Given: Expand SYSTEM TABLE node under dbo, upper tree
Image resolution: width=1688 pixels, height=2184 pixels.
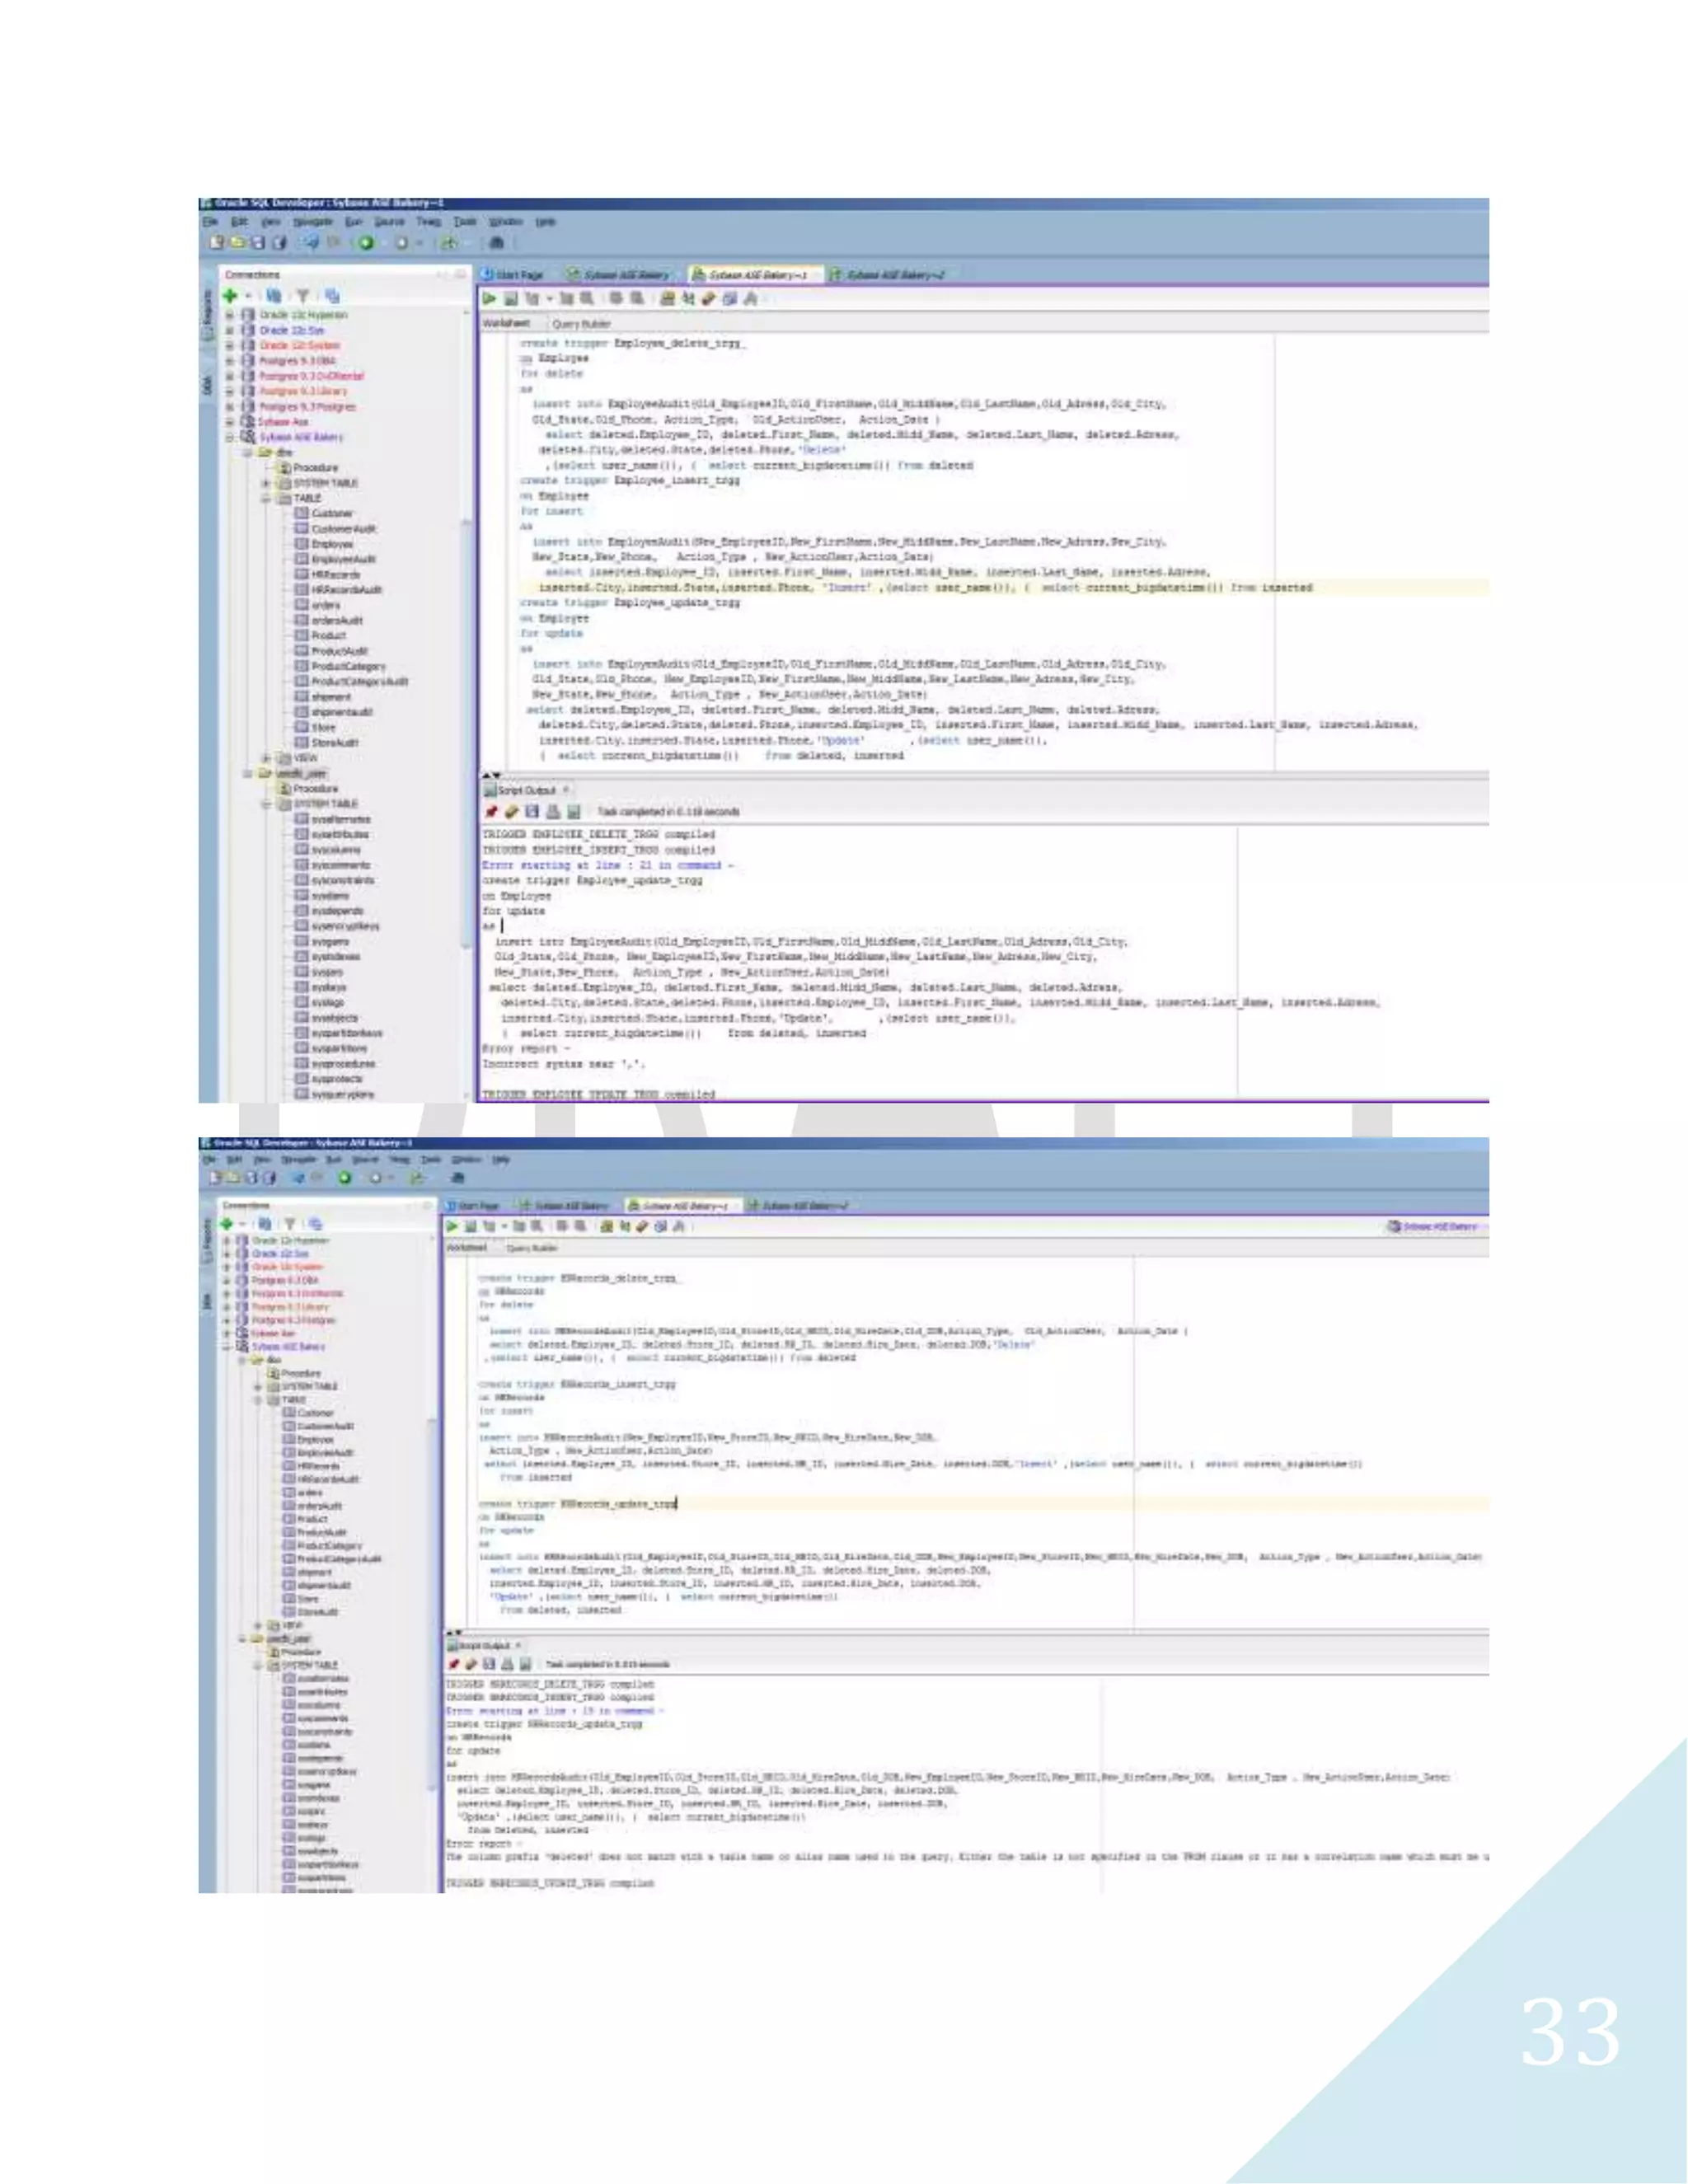Looking at the screenshot, I should [266, 483].
